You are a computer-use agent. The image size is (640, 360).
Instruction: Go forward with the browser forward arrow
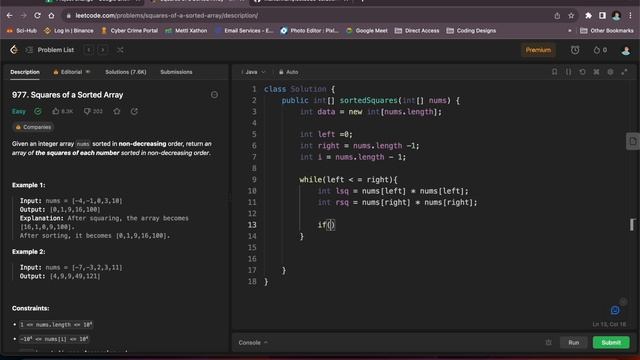[23, 16]
